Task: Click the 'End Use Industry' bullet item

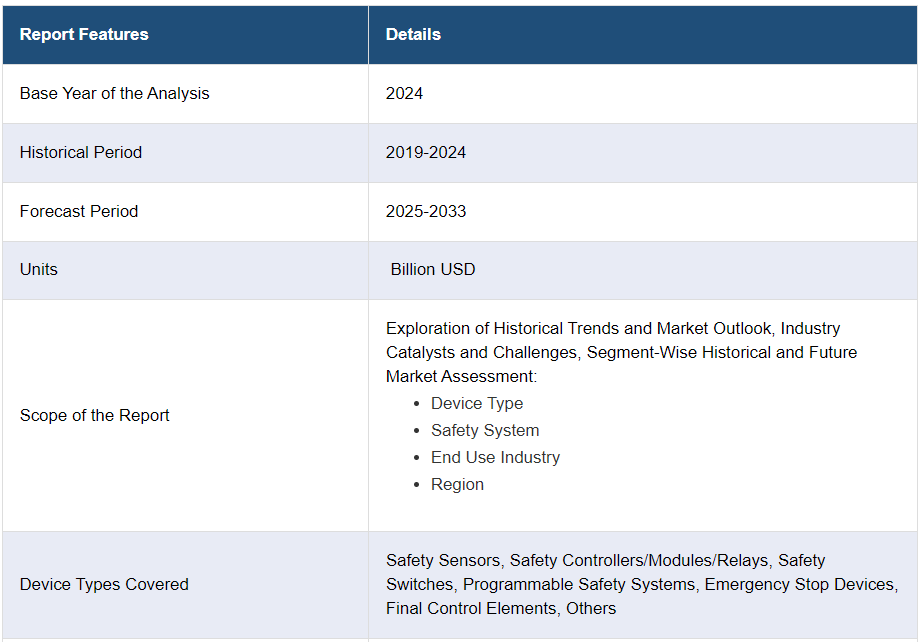Action: click(x=496, y=458)
